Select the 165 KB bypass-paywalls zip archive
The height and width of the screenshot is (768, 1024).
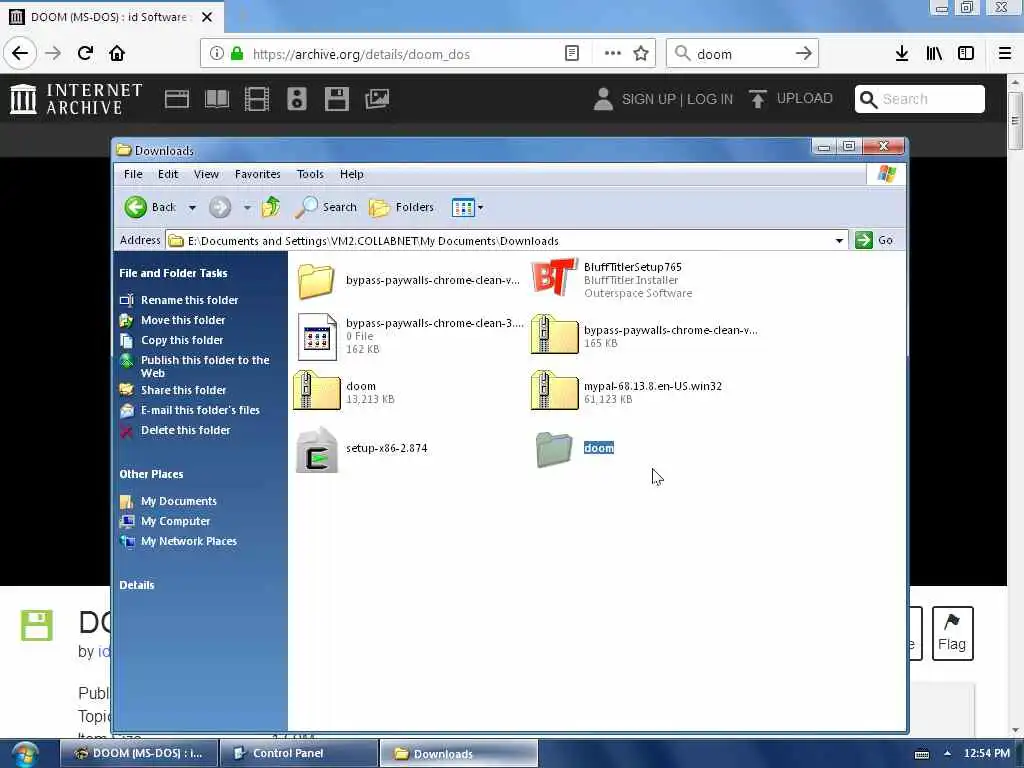click(554, 336)
